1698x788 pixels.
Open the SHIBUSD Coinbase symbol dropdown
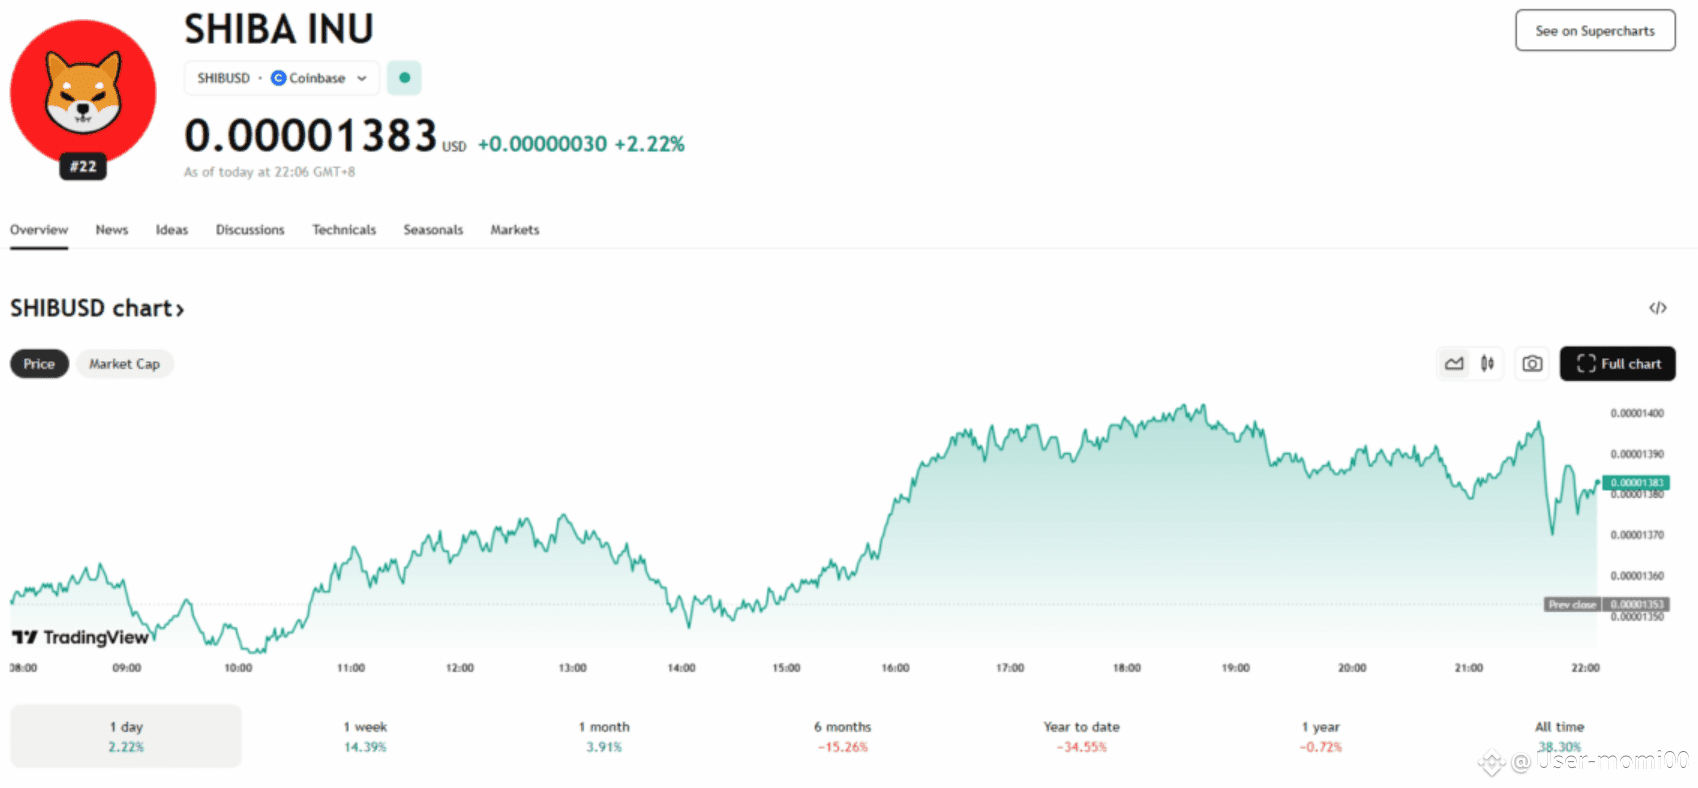click(282, 78)
